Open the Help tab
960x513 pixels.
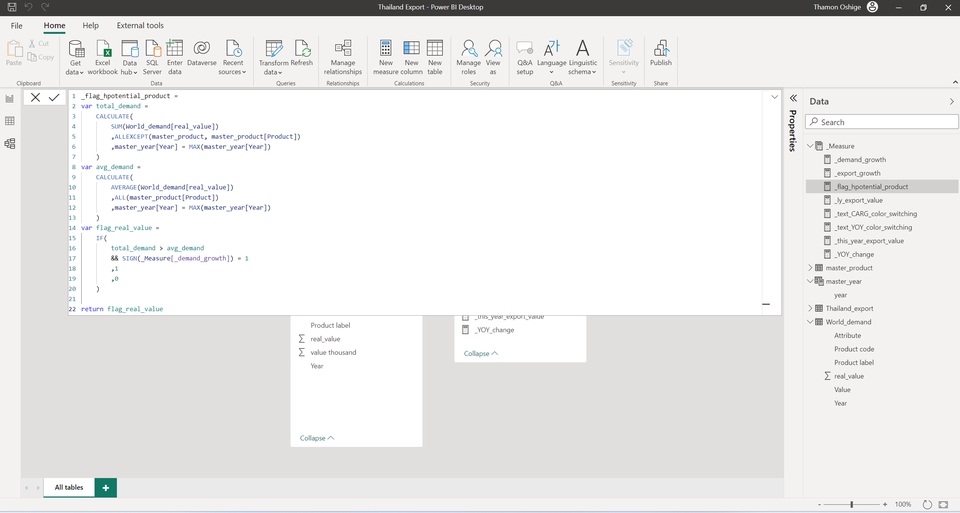(x=91, y=26)
